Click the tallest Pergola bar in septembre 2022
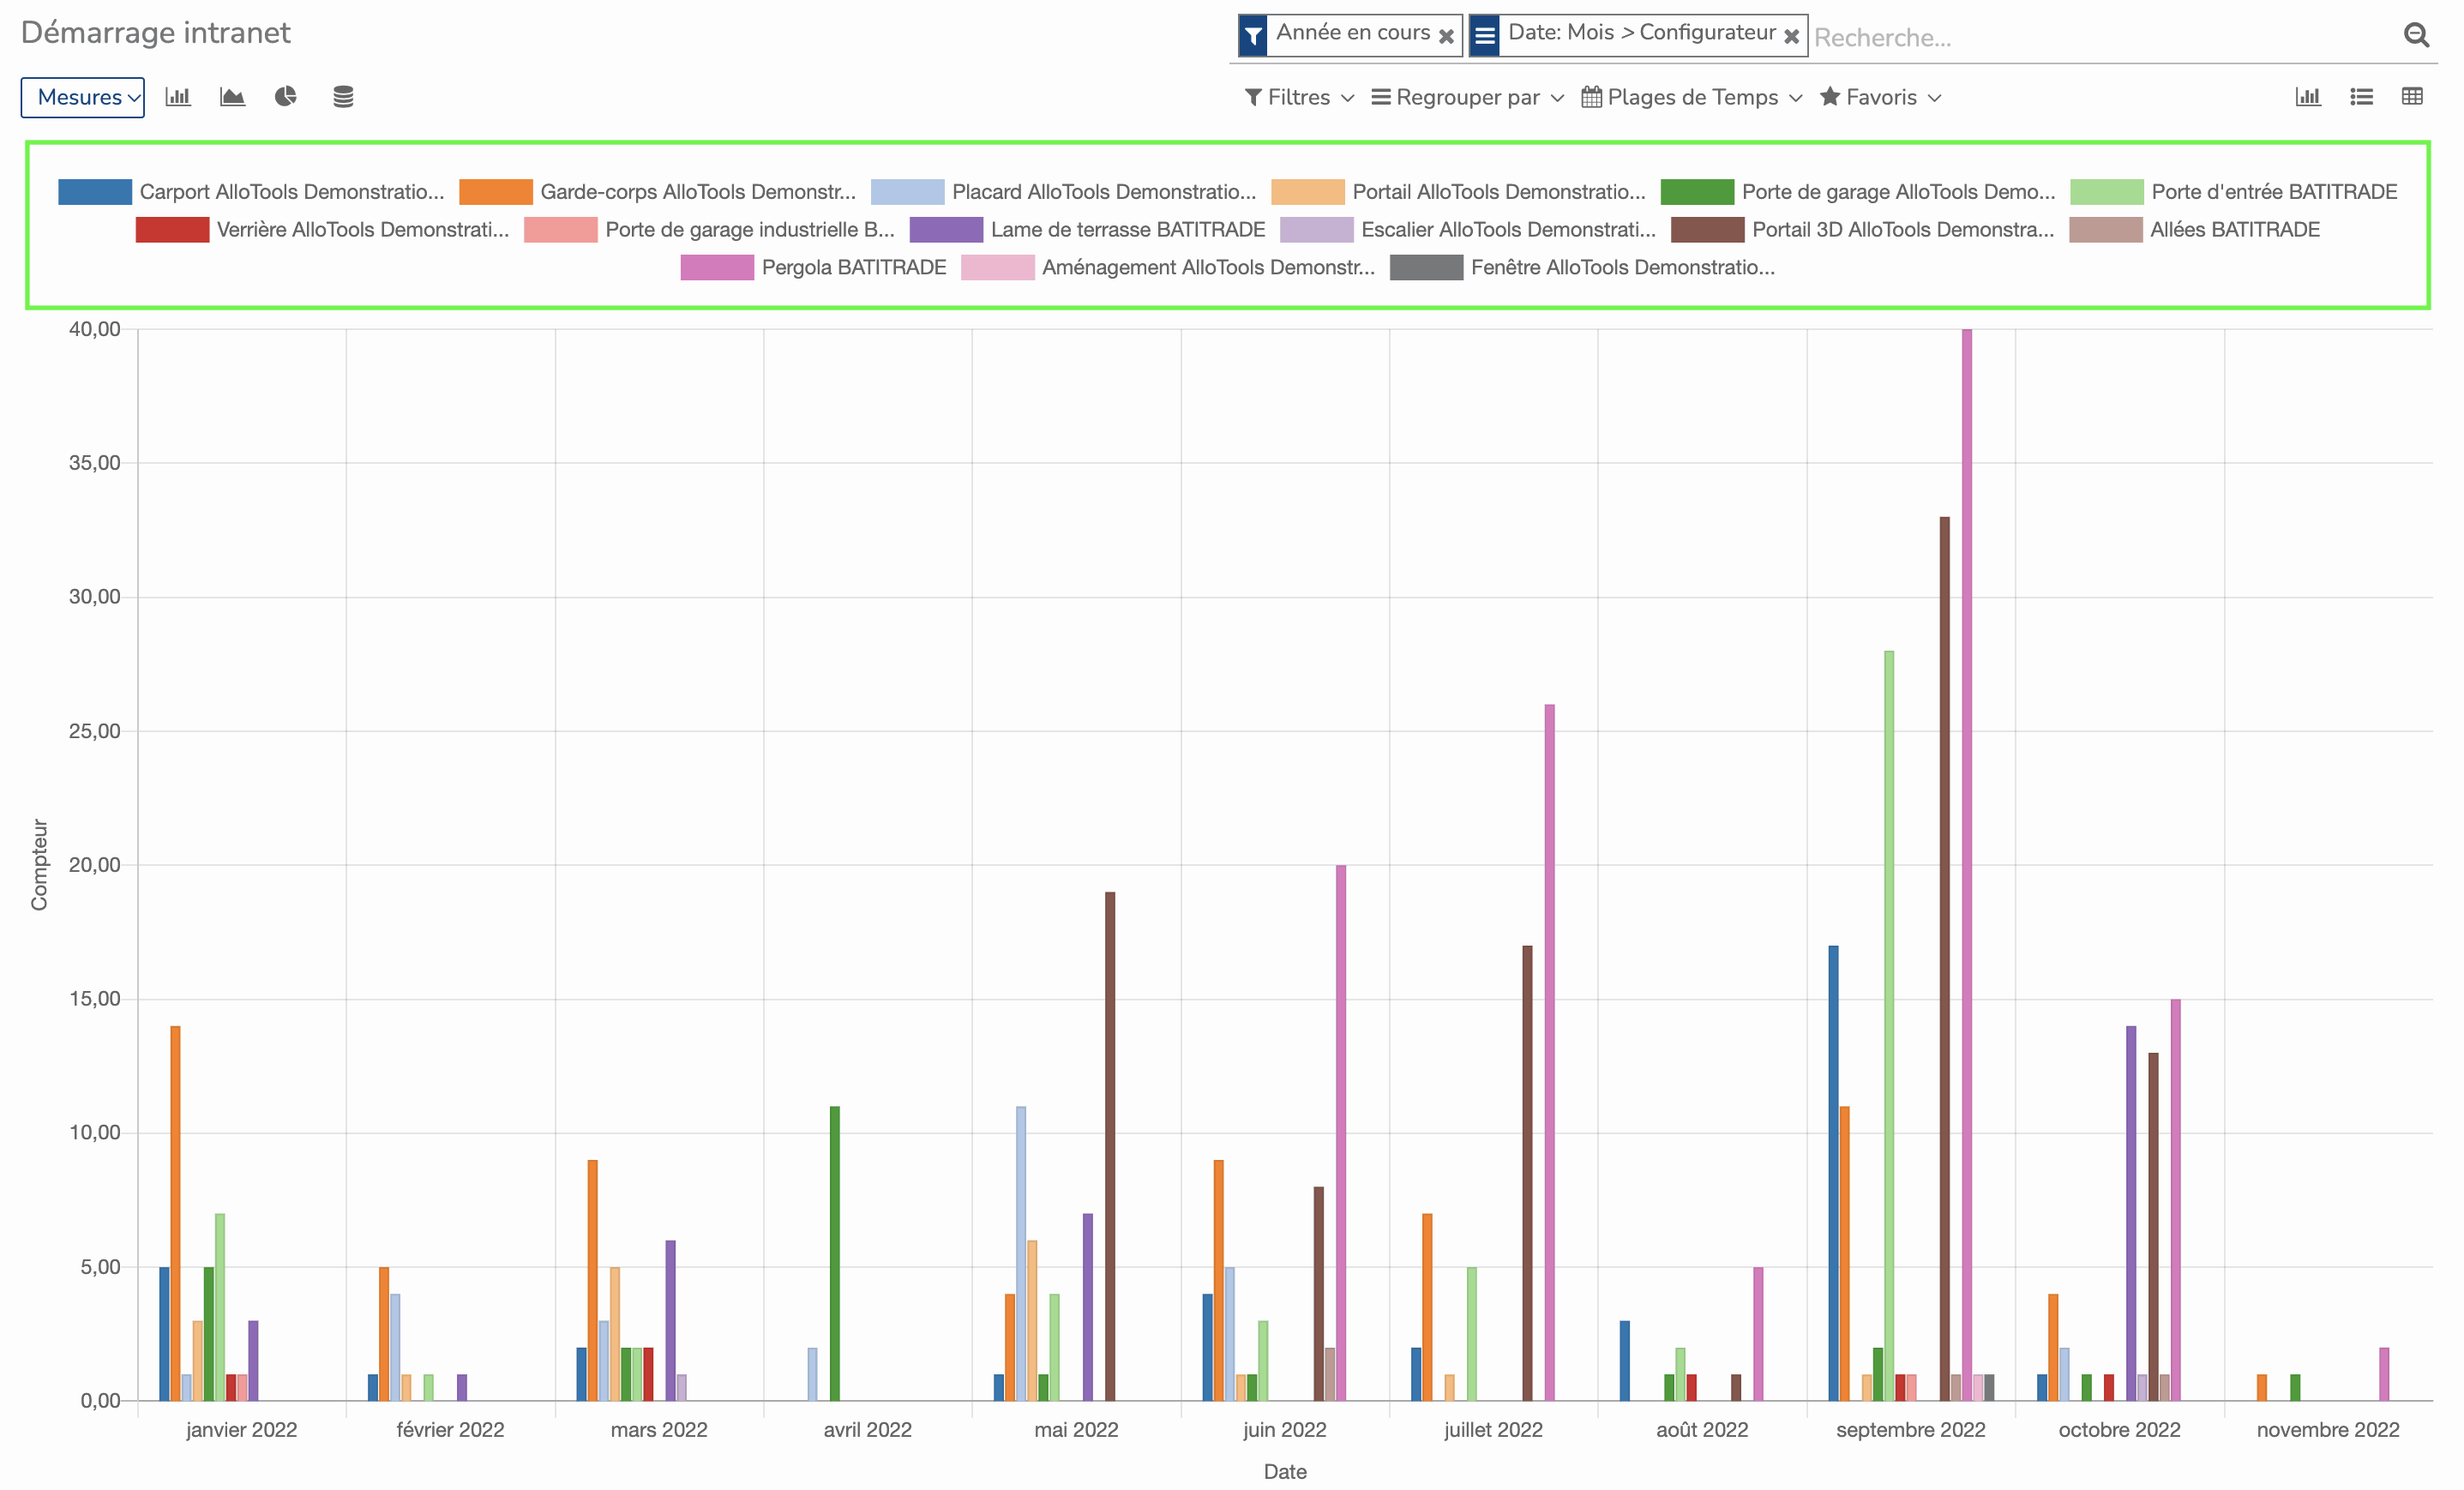Image resolution: width=2464 pixels, height=1490 pixels. tap(1966, 865)
